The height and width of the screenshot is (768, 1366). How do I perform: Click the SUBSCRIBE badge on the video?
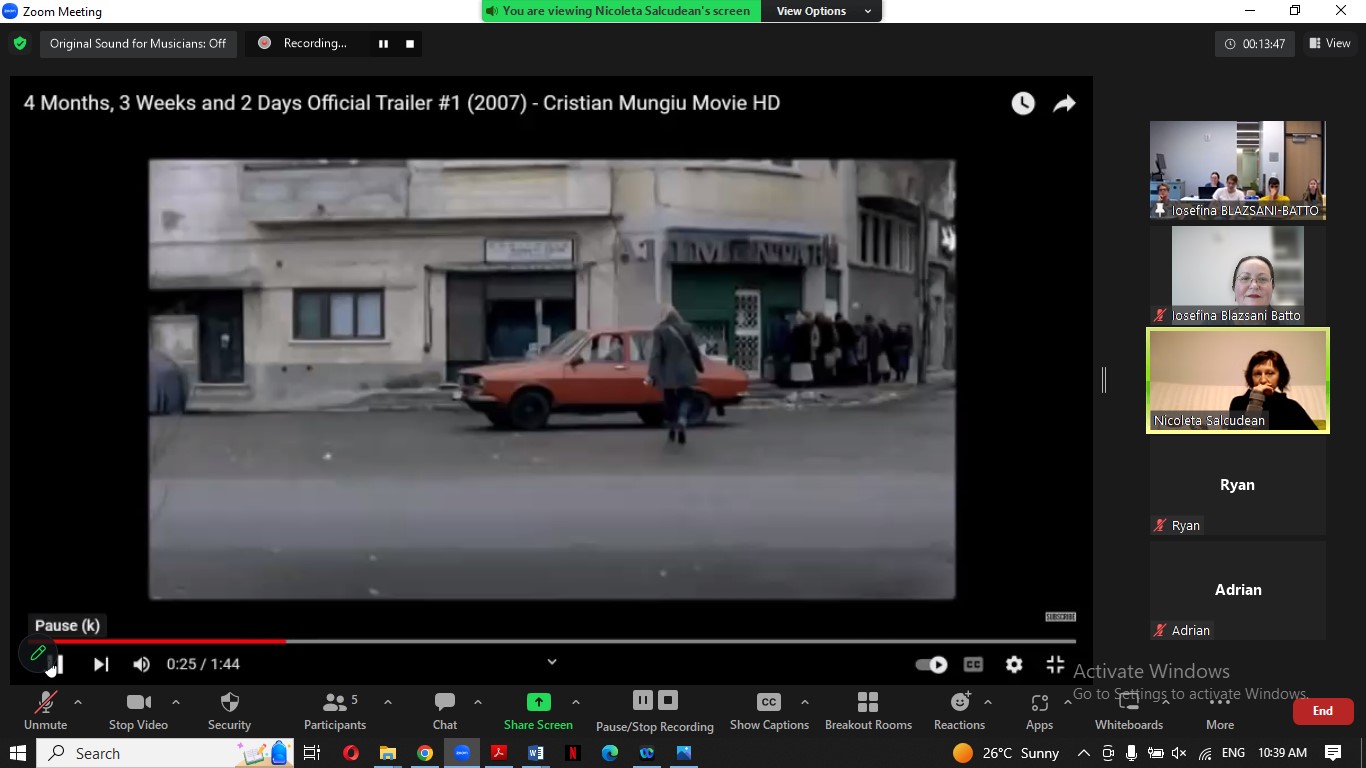[1060, 617]
